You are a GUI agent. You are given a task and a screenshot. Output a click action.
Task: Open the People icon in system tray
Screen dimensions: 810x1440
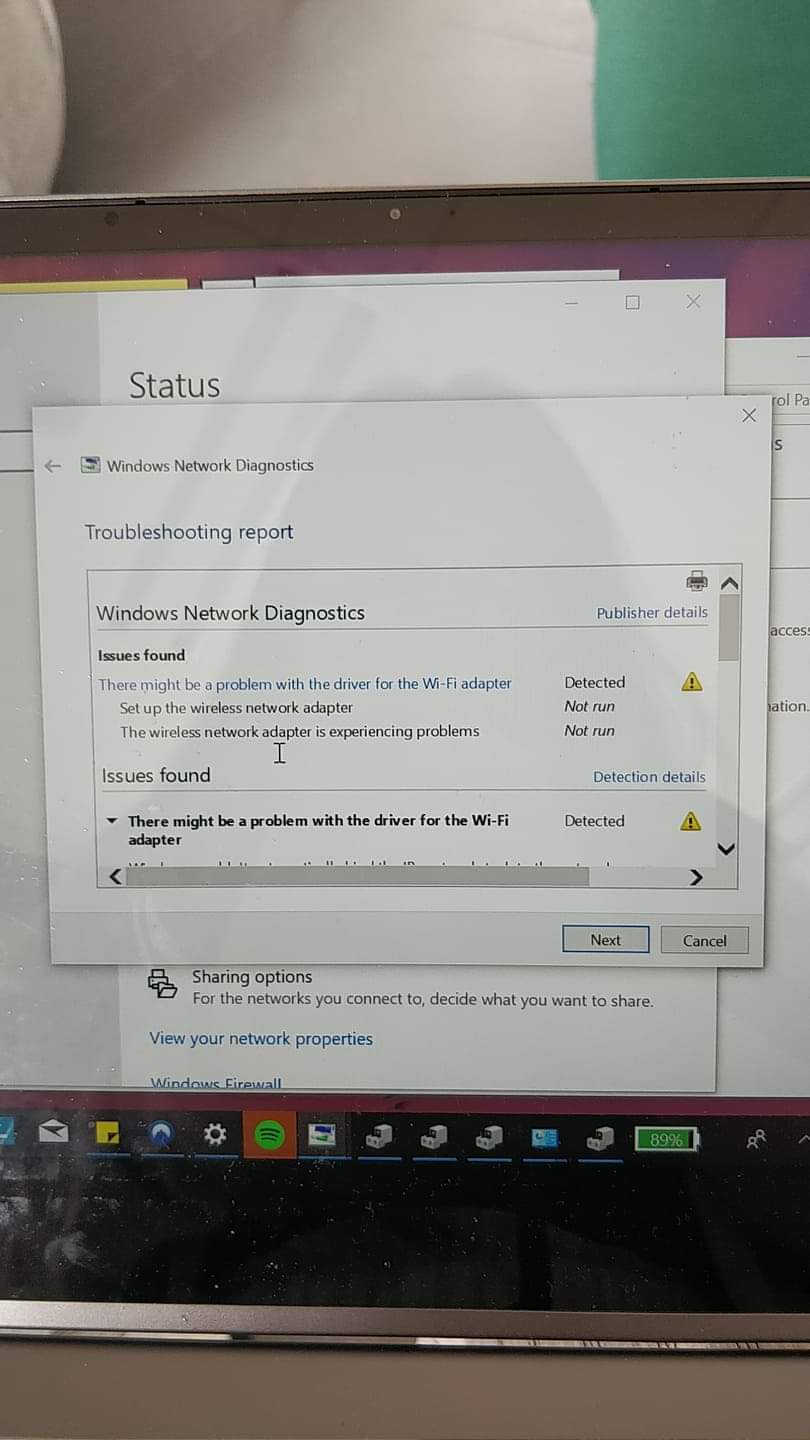click(756, 1138)
